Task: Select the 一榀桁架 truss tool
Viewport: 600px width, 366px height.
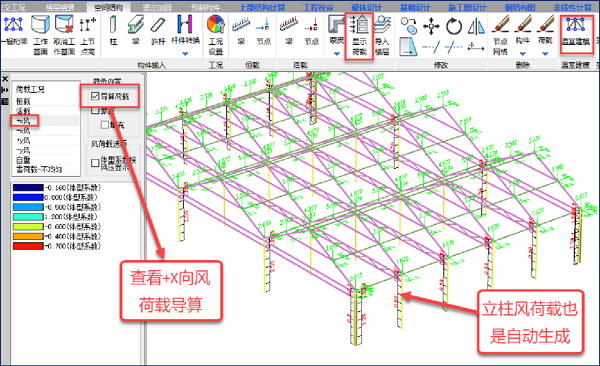Action: click(x=13, y=31)
